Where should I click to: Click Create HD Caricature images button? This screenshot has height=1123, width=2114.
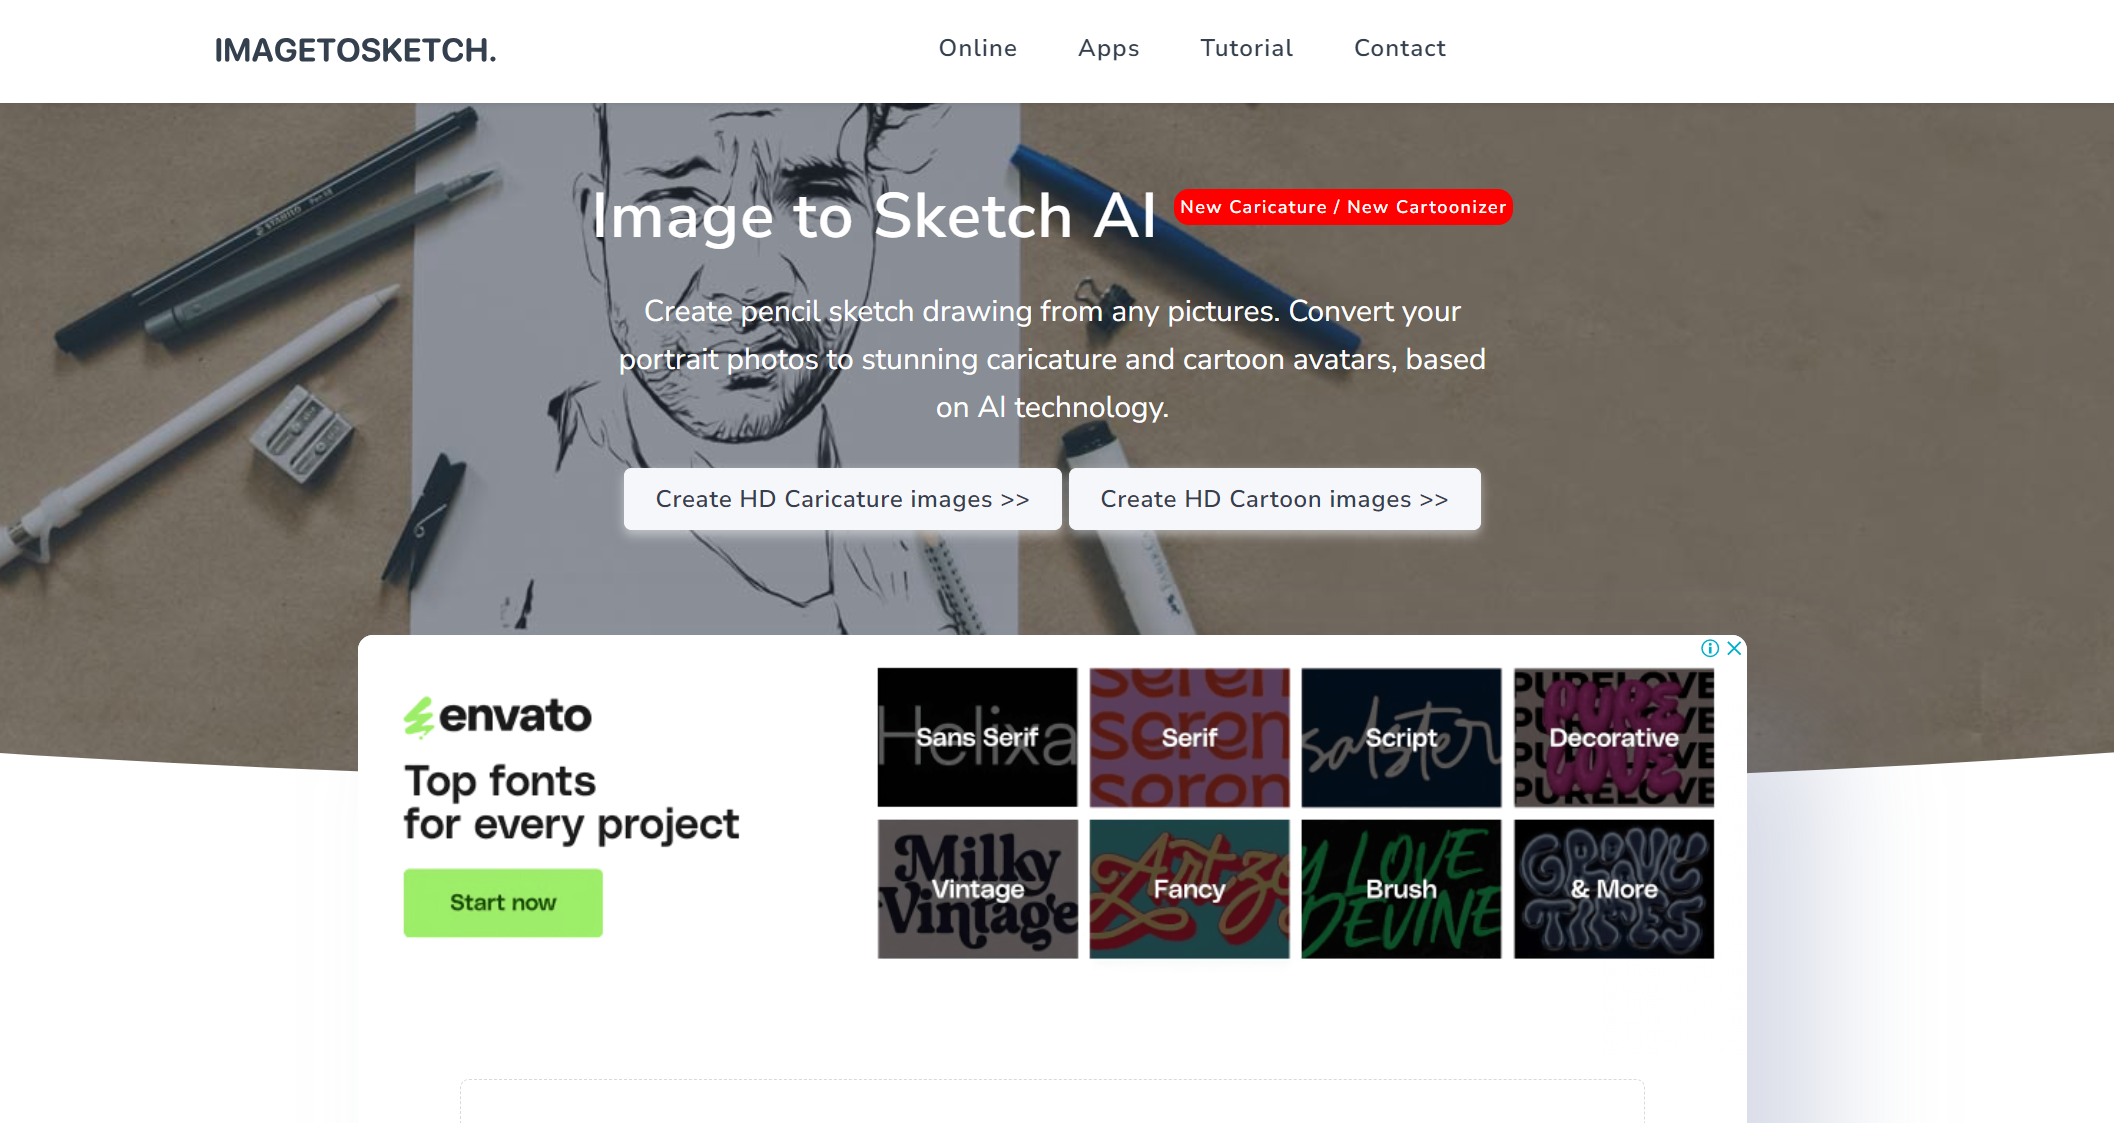842,499
